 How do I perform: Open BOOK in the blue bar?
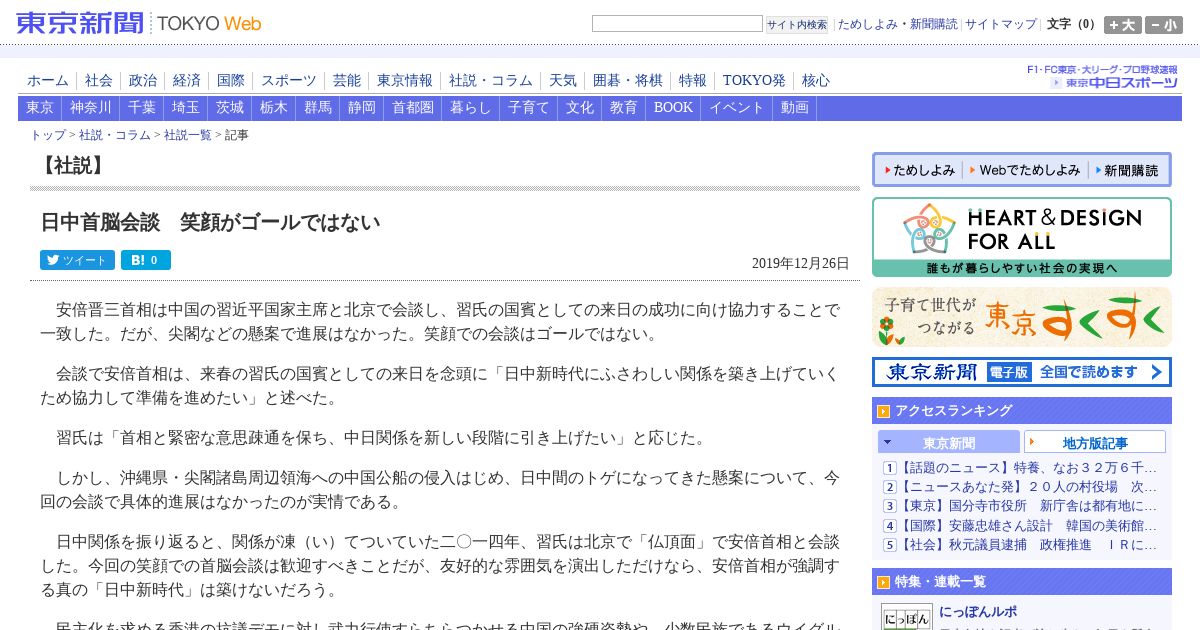673,108
